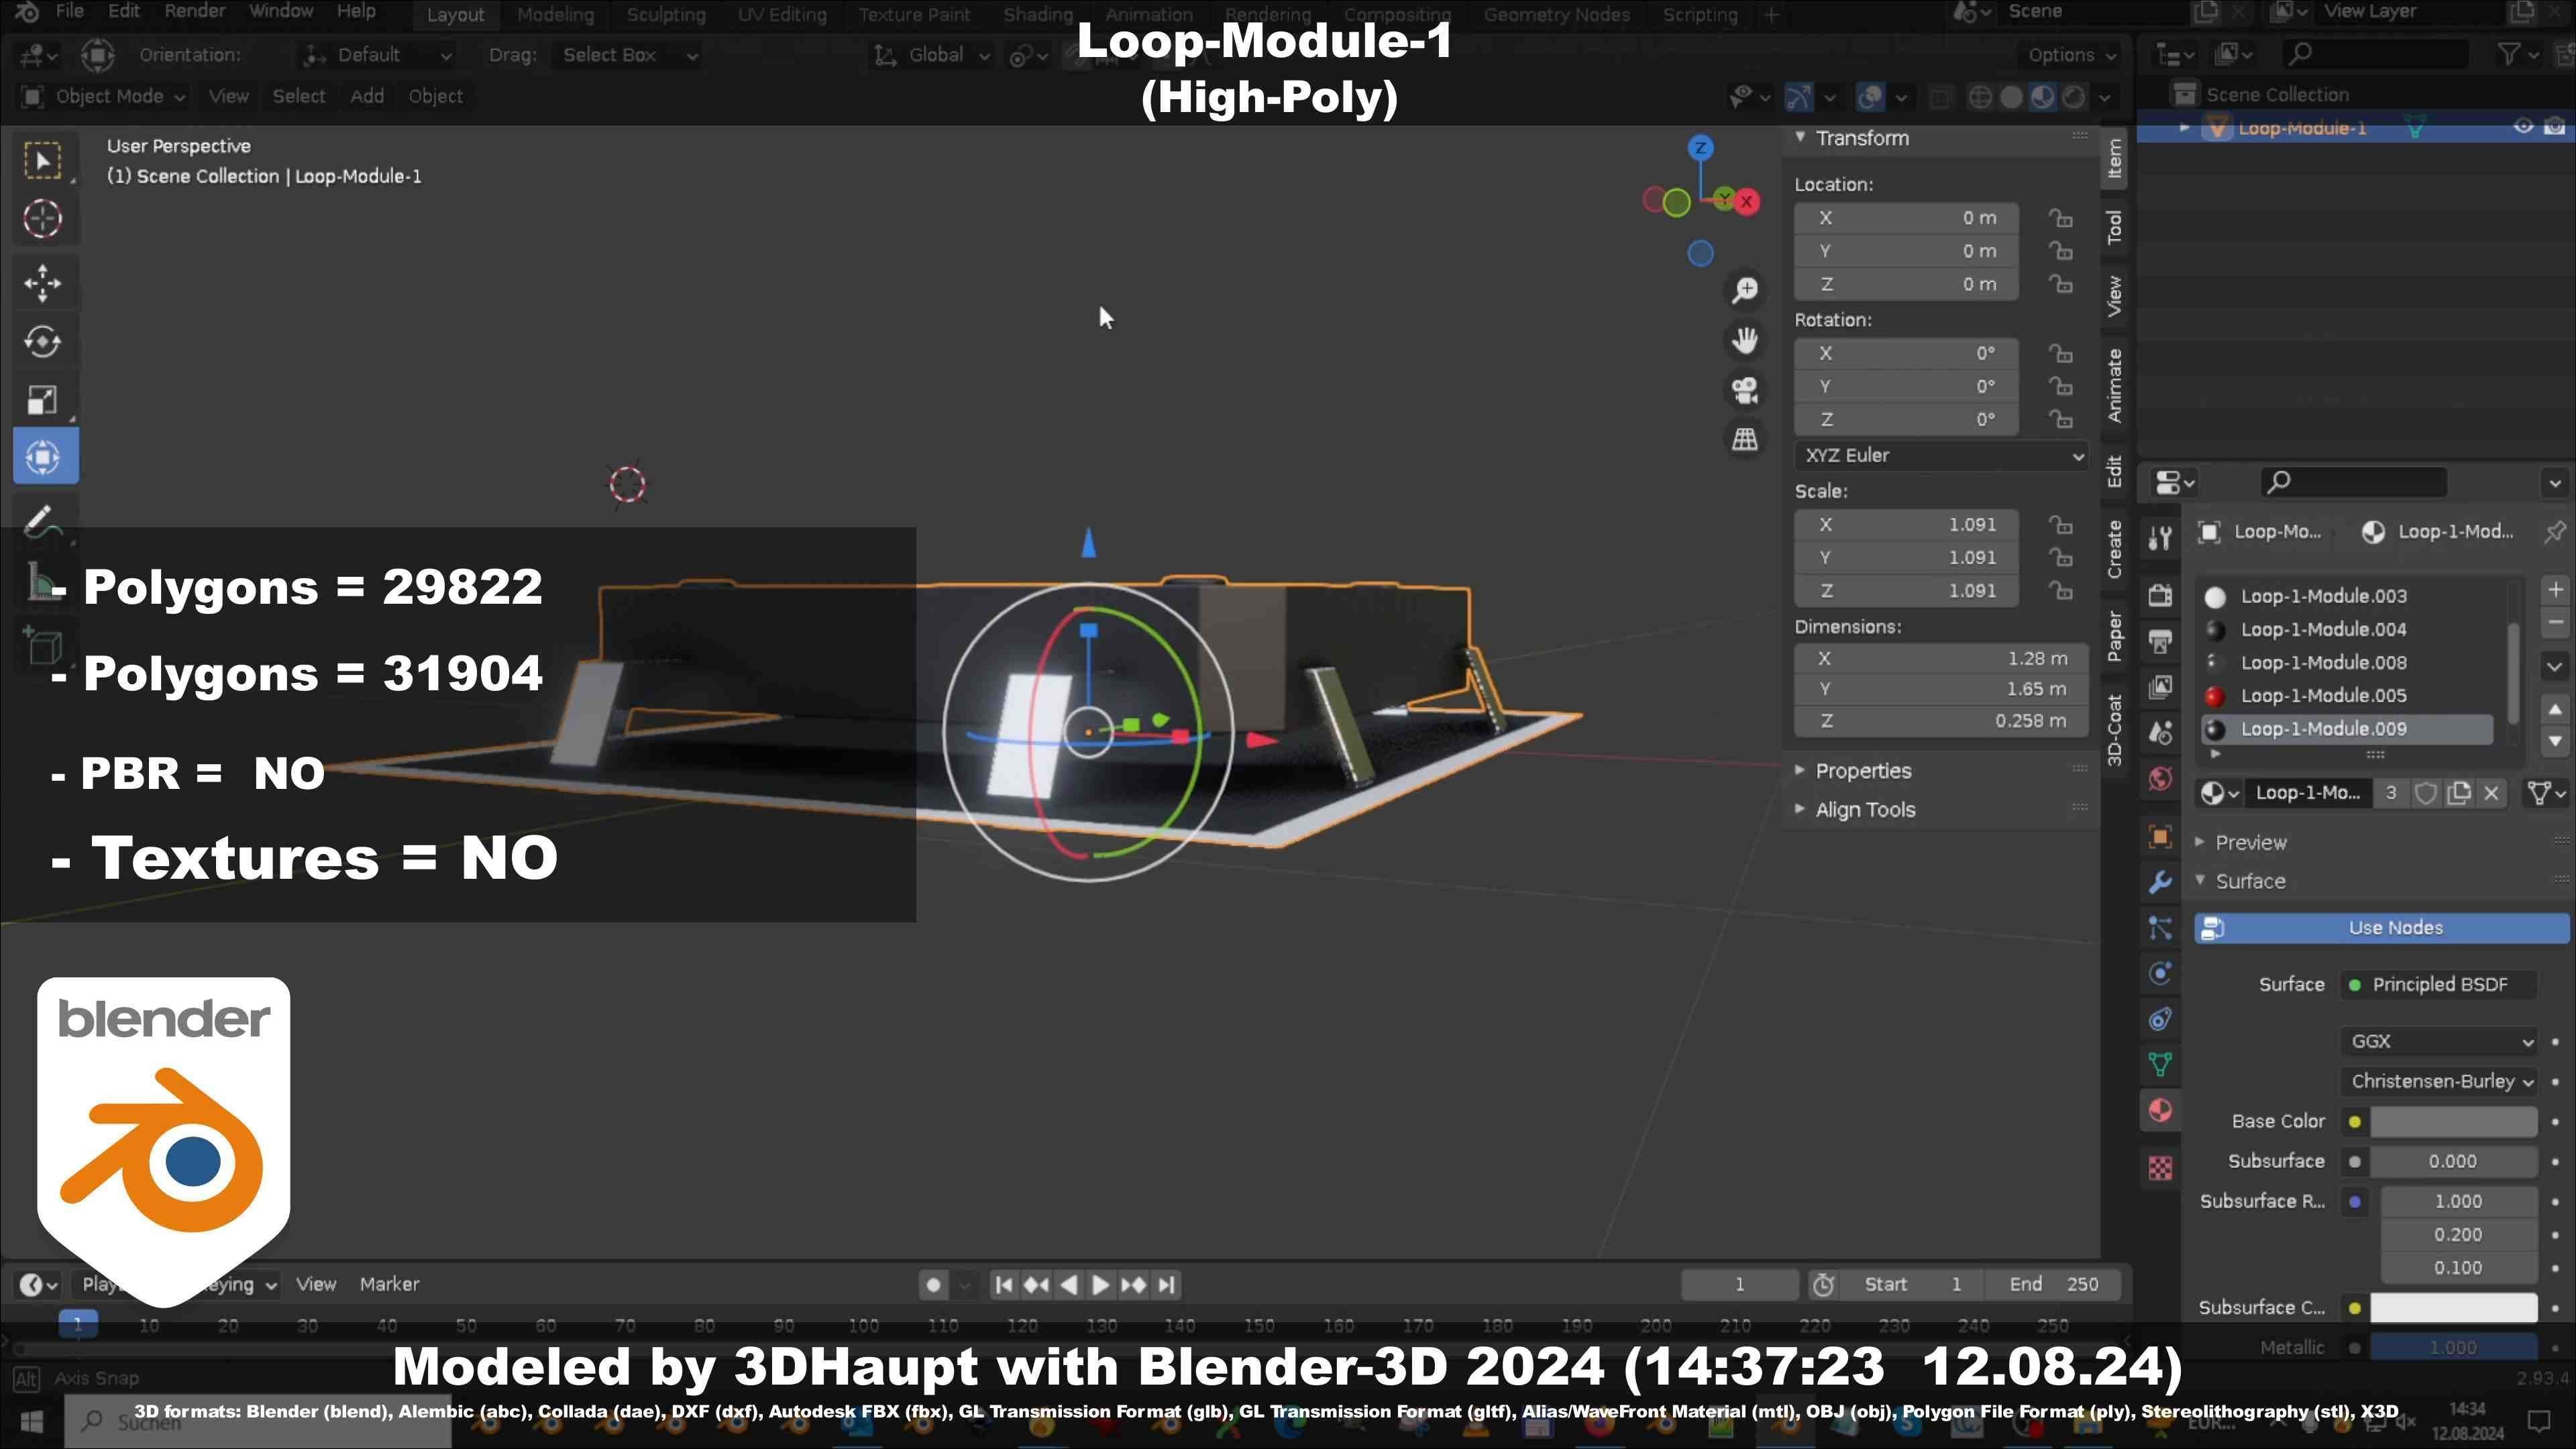Select the Select Box tool

pyautogui.click(x=43, y=161)
